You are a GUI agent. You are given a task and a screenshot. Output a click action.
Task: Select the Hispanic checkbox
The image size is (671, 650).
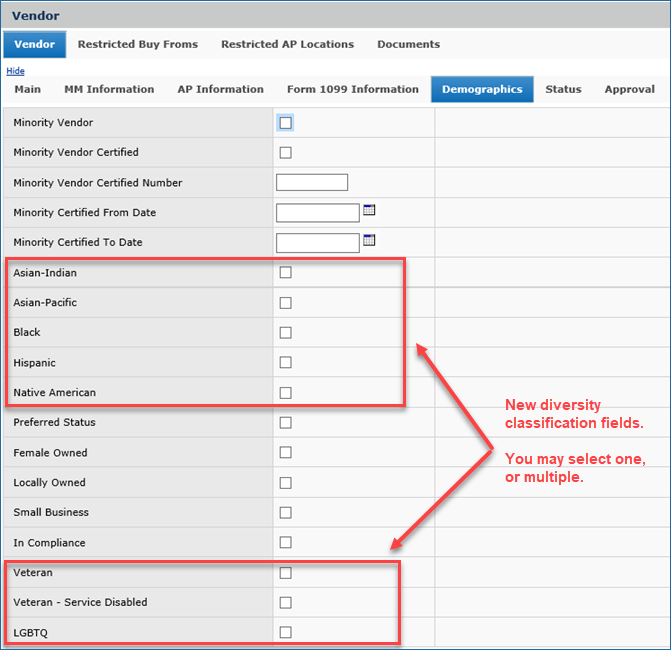pos(286,362)
